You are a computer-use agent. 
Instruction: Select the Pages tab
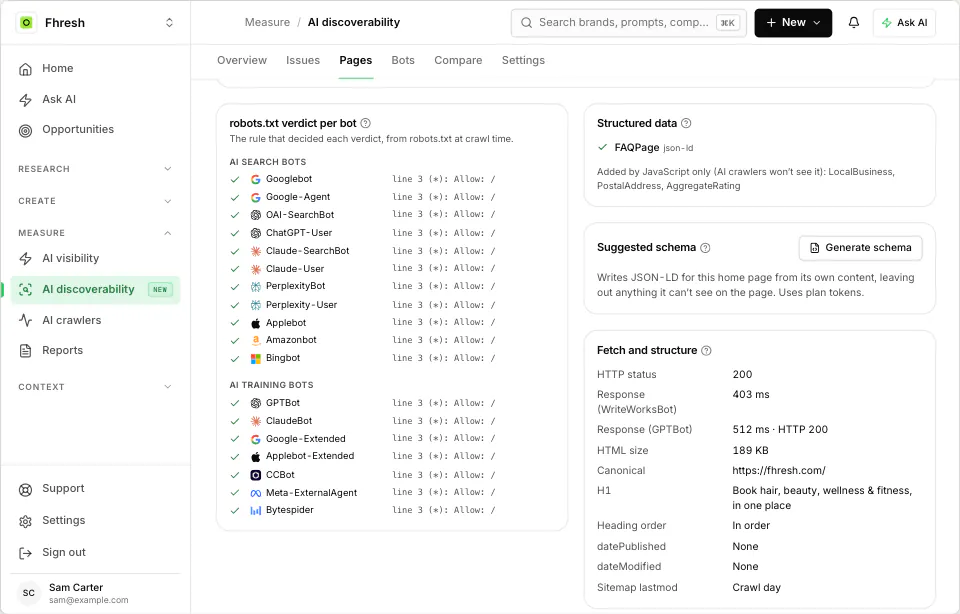(x=356, y=60)
